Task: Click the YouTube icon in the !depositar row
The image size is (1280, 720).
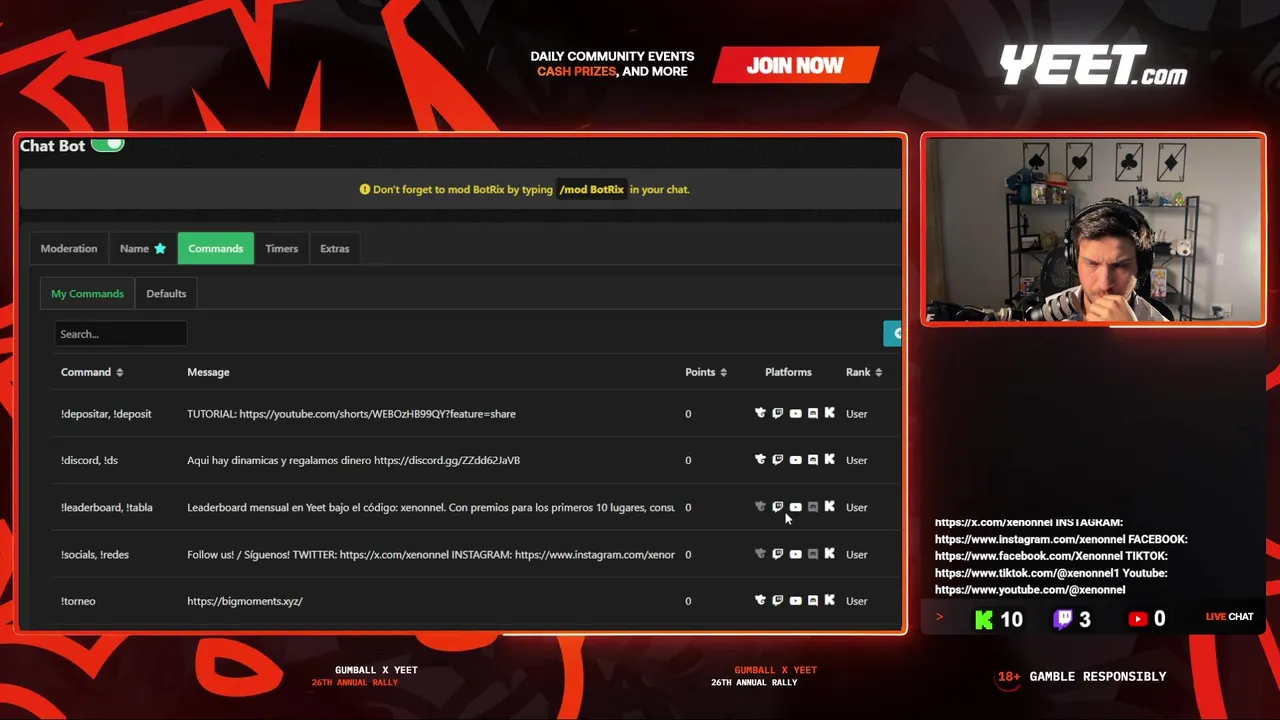Action: (795, 413)
